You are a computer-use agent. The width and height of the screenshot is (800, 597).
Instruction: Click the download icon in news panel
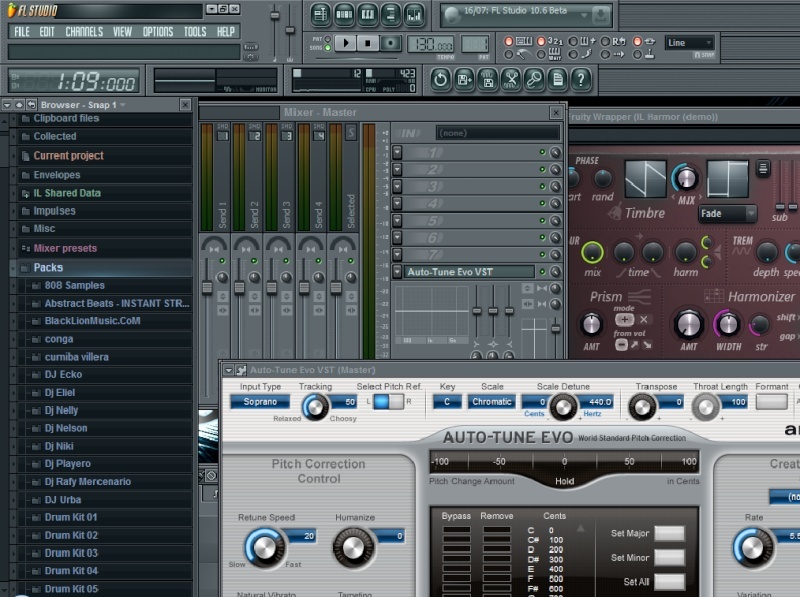click(x=601, y=16)
